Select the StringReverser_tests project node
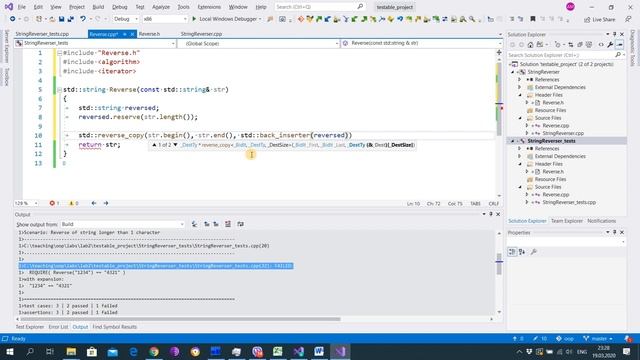This screenshot has height=360, width=640. 551,141
